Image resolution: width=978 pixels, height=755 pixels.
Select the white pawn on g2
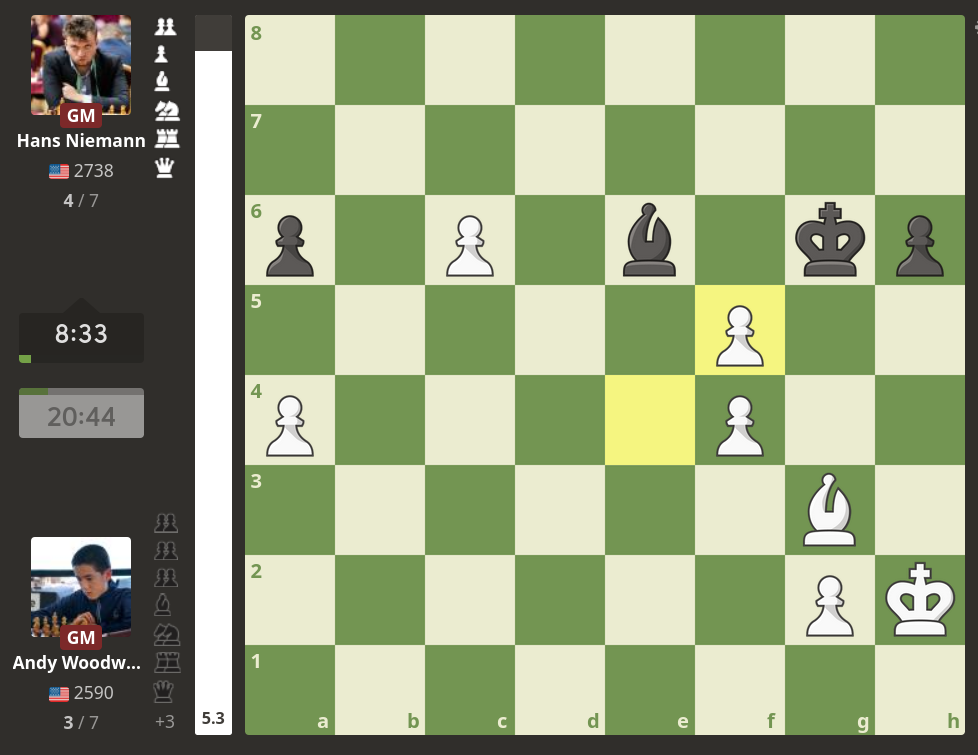click(830, 605)
